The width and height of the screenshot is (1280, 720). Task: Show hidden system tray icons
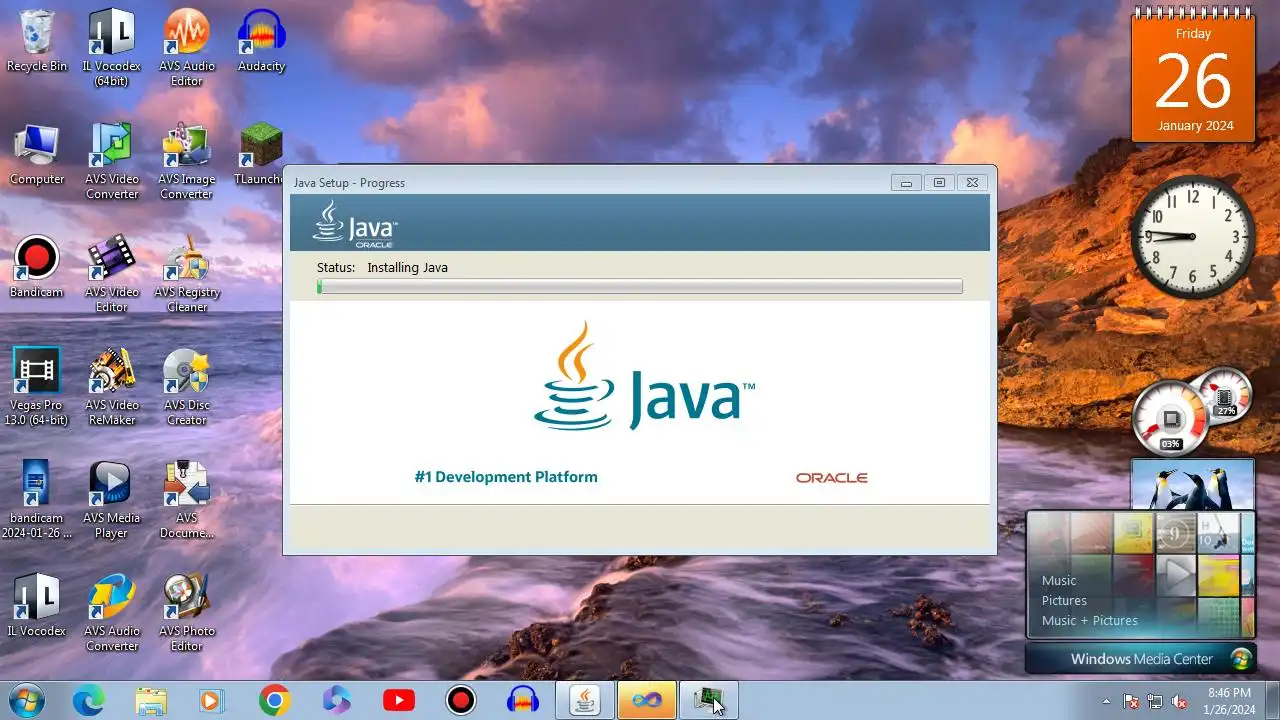(1106, 701)
